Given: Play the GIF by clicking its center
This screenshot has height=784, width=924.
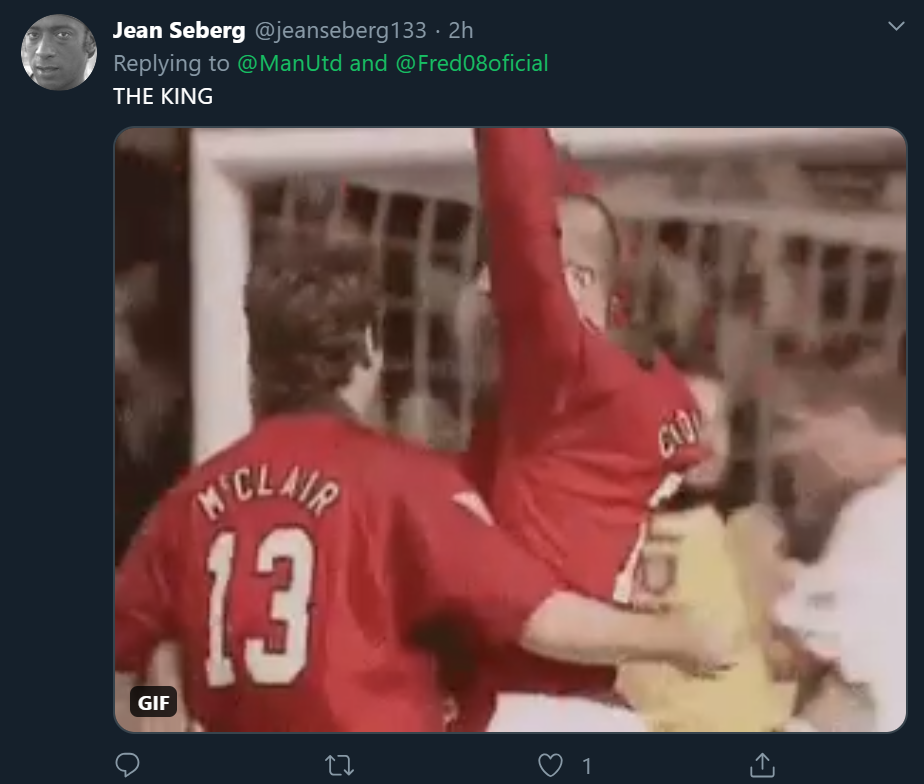Looking at the screenshot, I should [510, 430].
